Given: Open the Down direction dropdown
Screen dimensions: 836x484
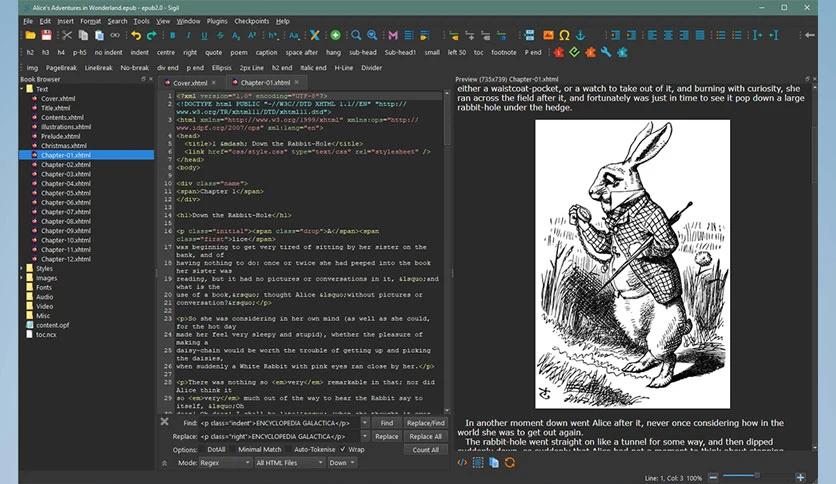Looking at the screenshot, I should (342, 463).
